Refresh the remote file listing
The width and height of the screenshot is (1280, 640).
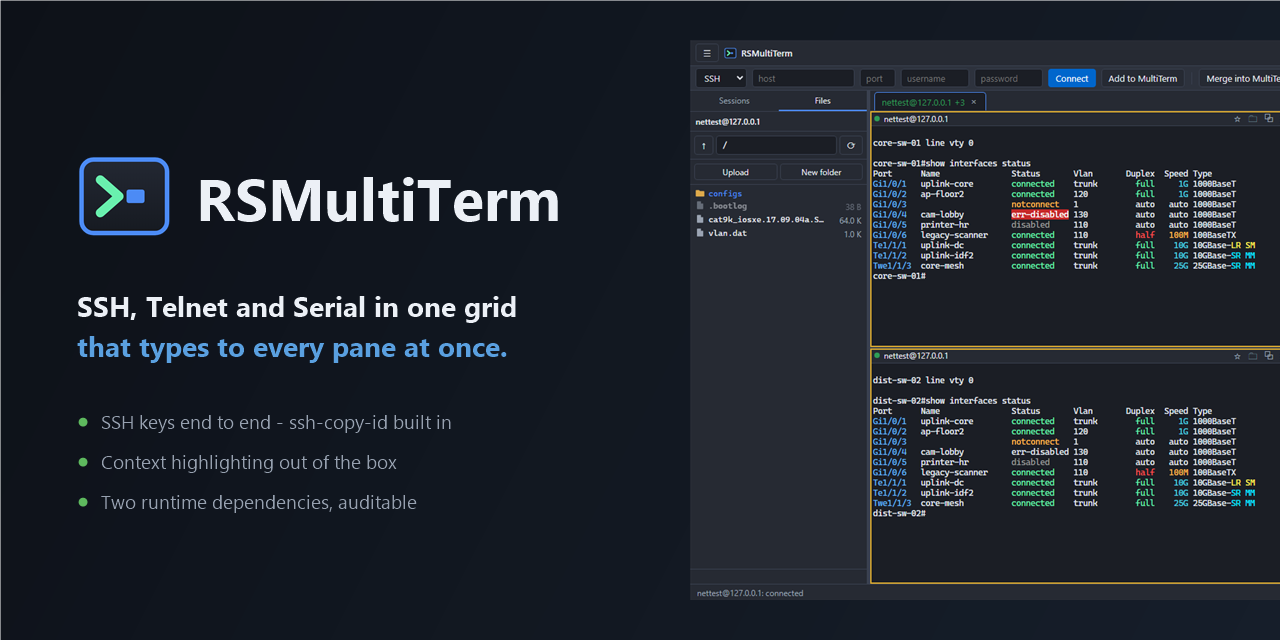[x=851, y=145]
